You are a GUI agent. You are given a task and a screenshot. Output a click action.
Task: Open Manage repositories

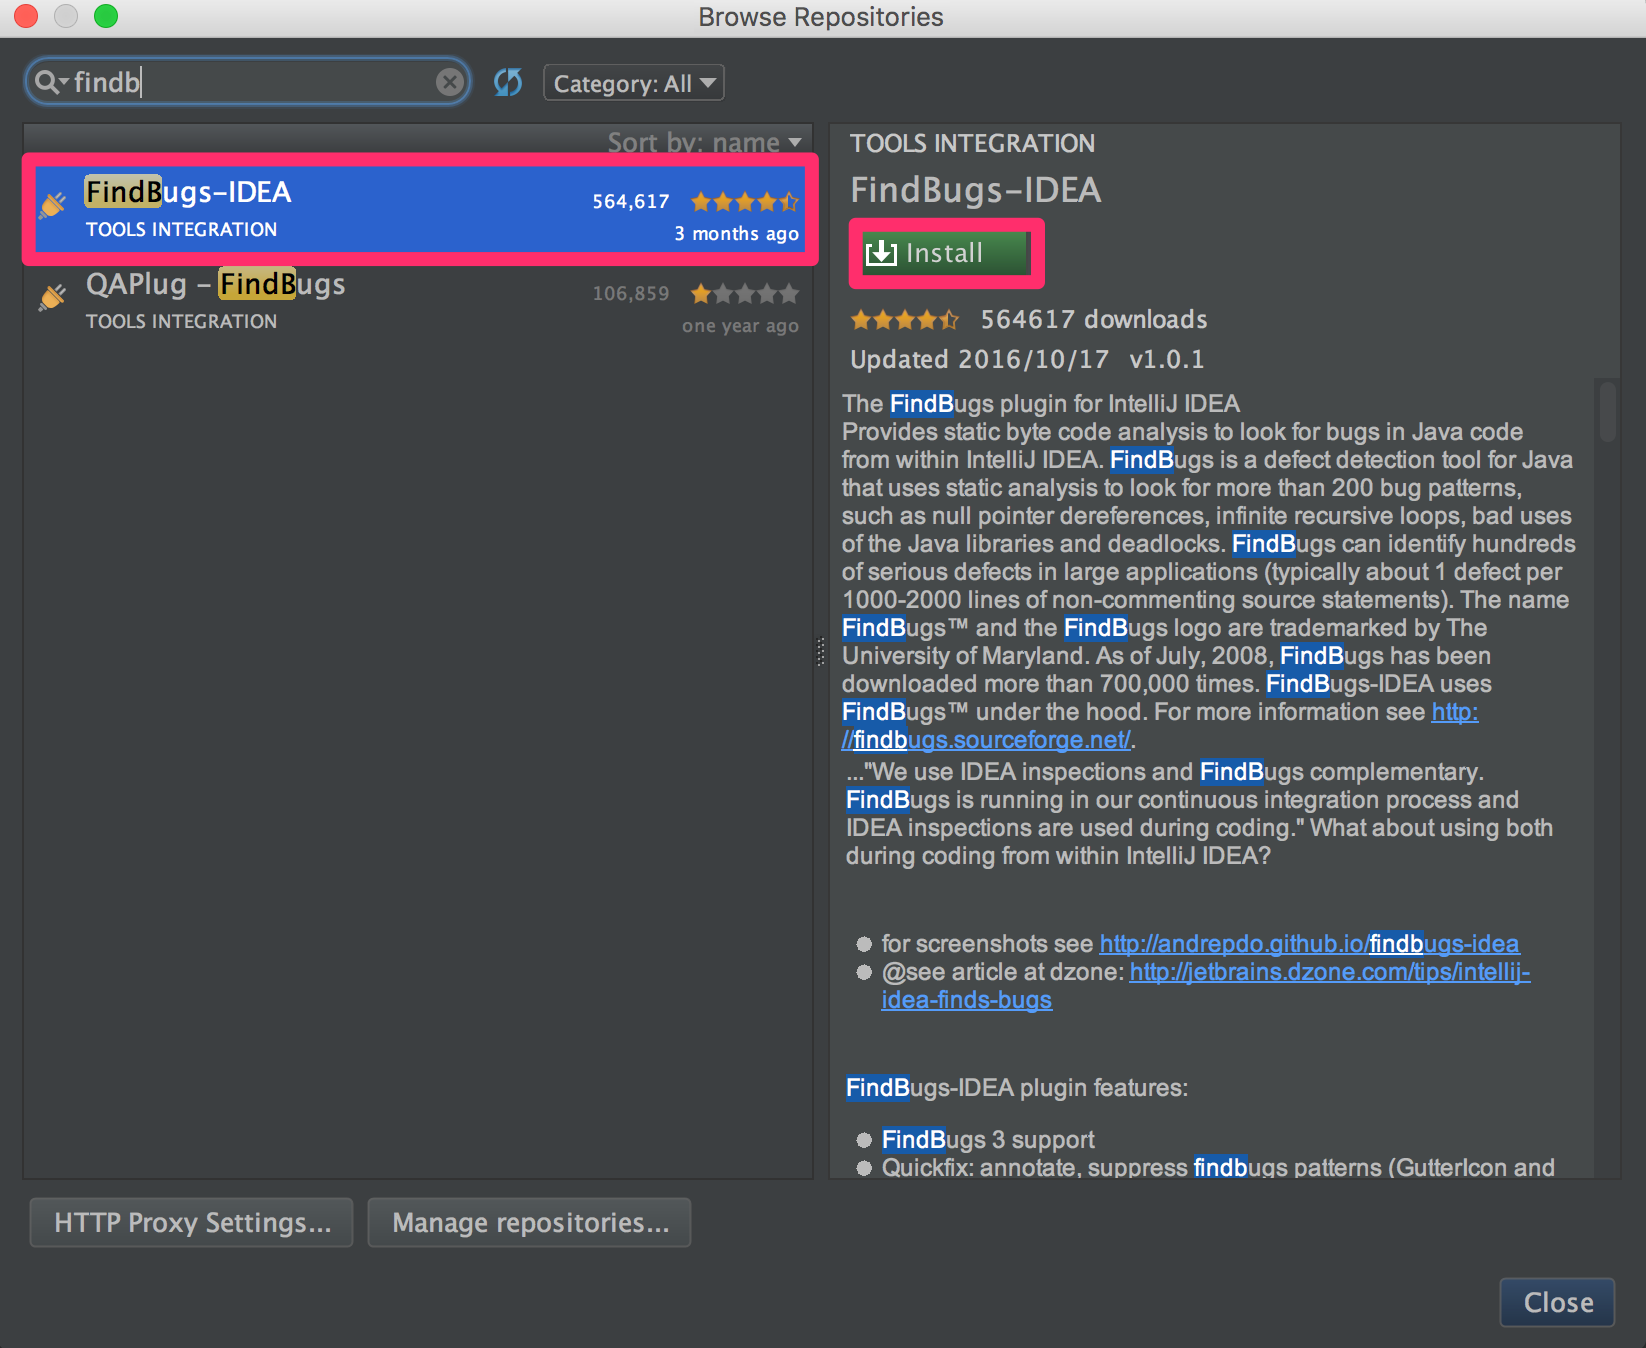pos(529,1222)
